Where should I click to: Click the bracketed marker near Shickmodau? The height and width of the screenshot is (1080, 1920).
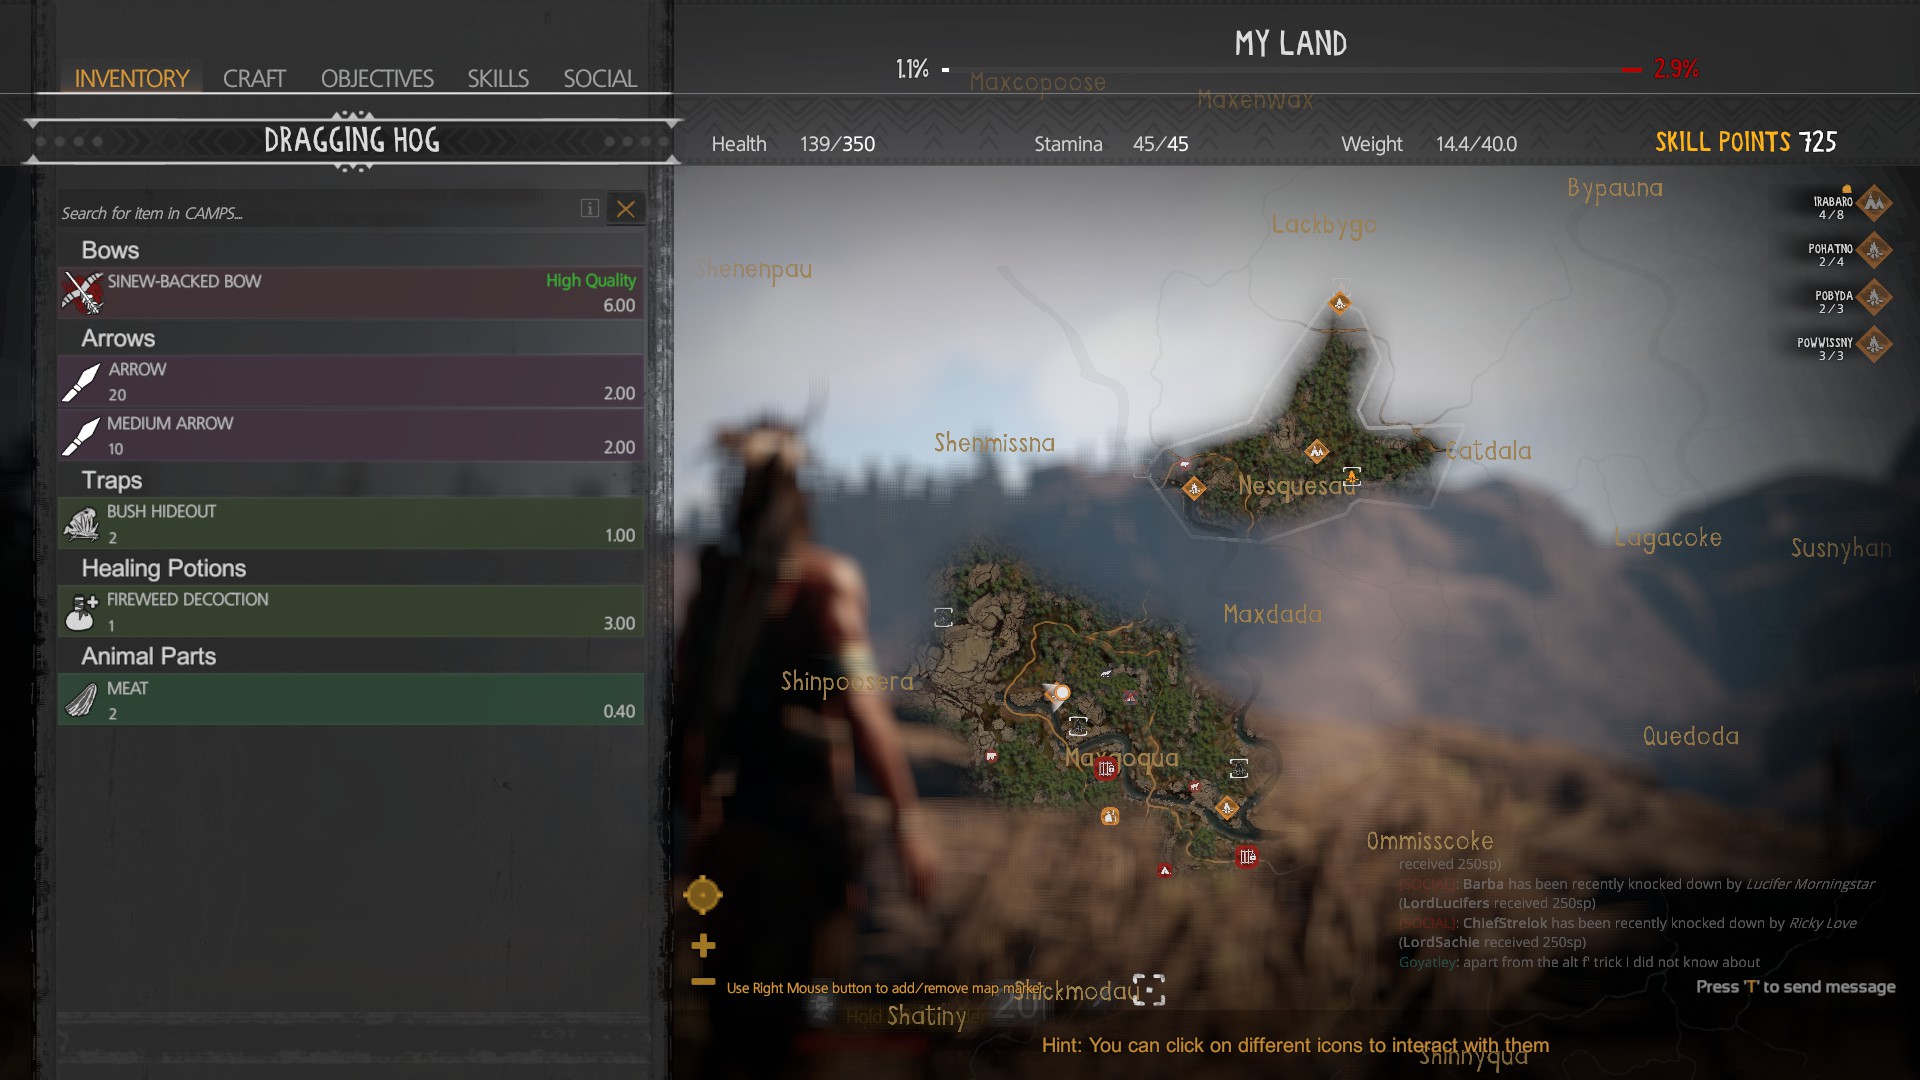1149,990
